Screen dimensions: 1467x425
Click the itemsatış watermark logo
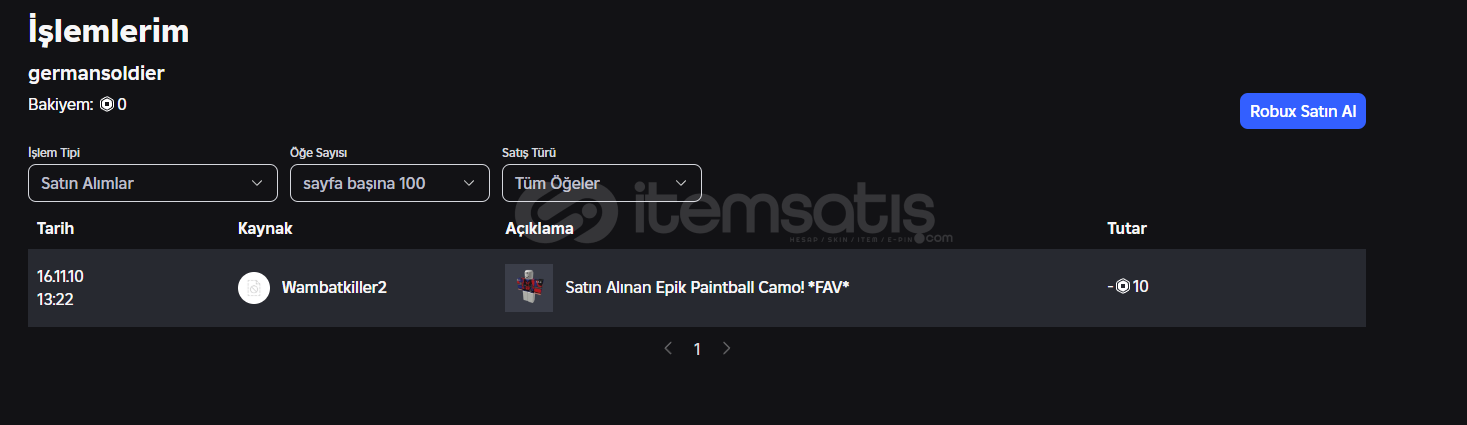(733, 212)
